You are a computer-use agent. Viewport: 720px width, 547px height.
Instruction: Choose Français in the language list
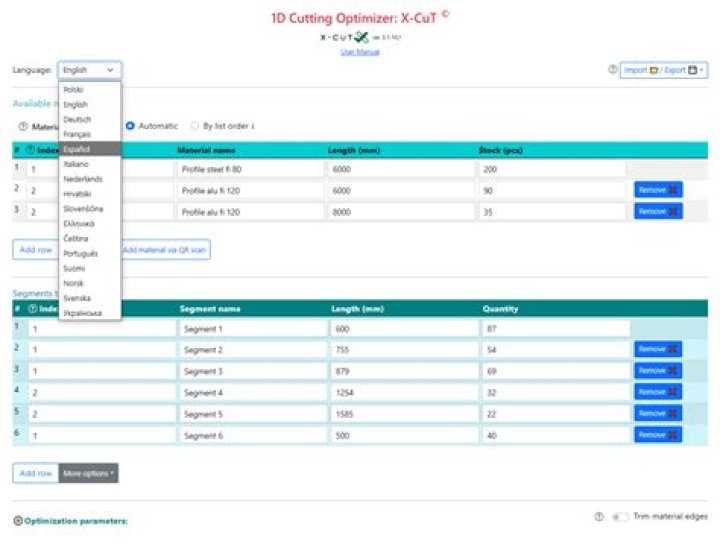(x=90, y=134)
